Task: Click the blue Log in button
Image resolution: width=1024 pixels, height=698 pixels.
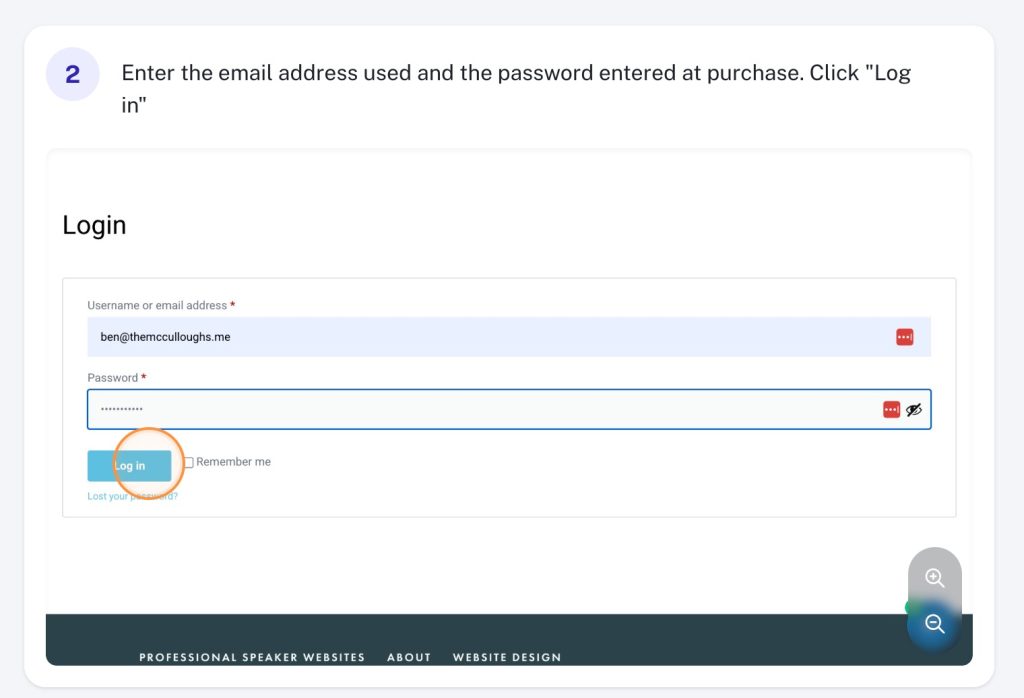Action: point(129,466)
